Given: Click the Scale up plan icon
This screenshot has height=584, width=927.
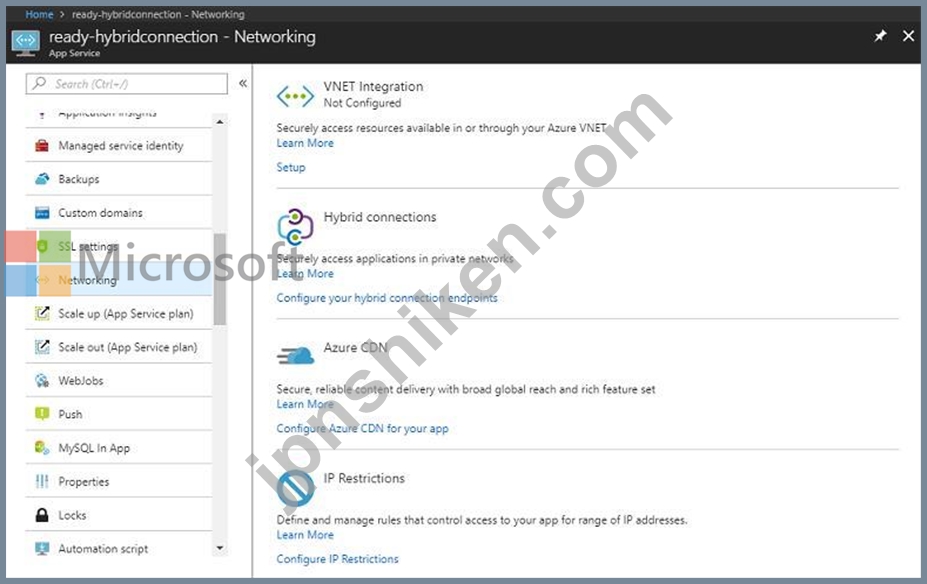Looking at the screenshot, I should coord(42,313).
